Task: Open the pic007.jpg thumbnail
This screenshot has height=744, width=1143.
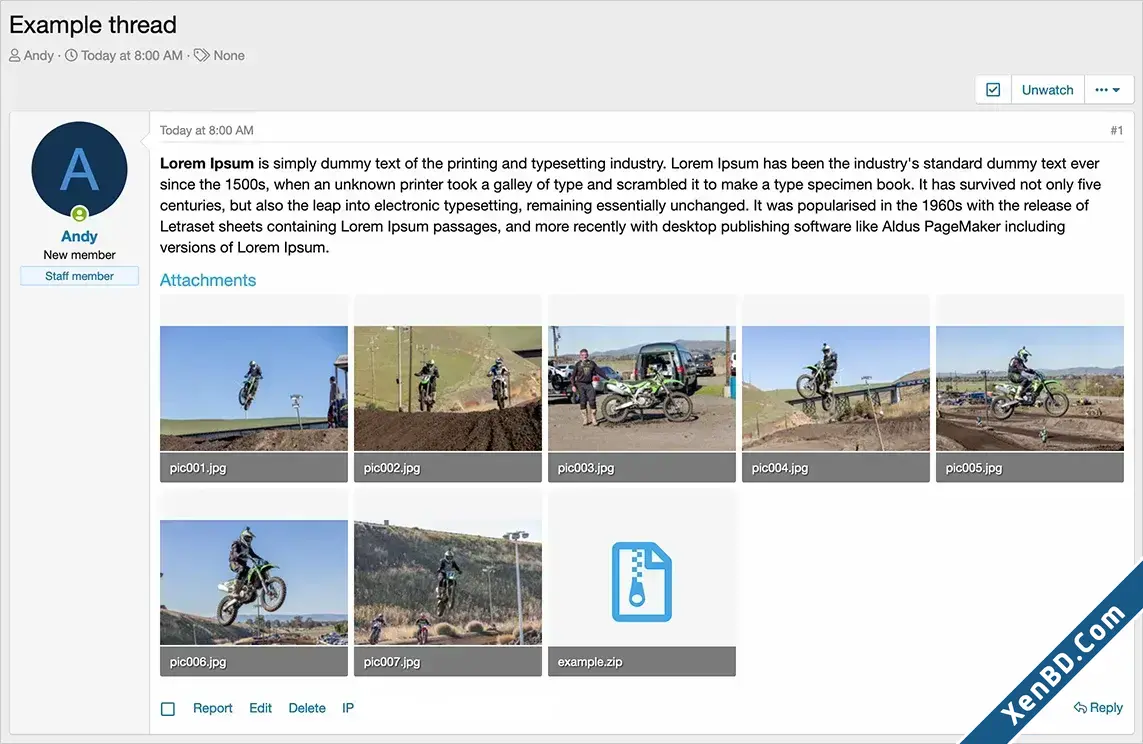Action: 448,582
